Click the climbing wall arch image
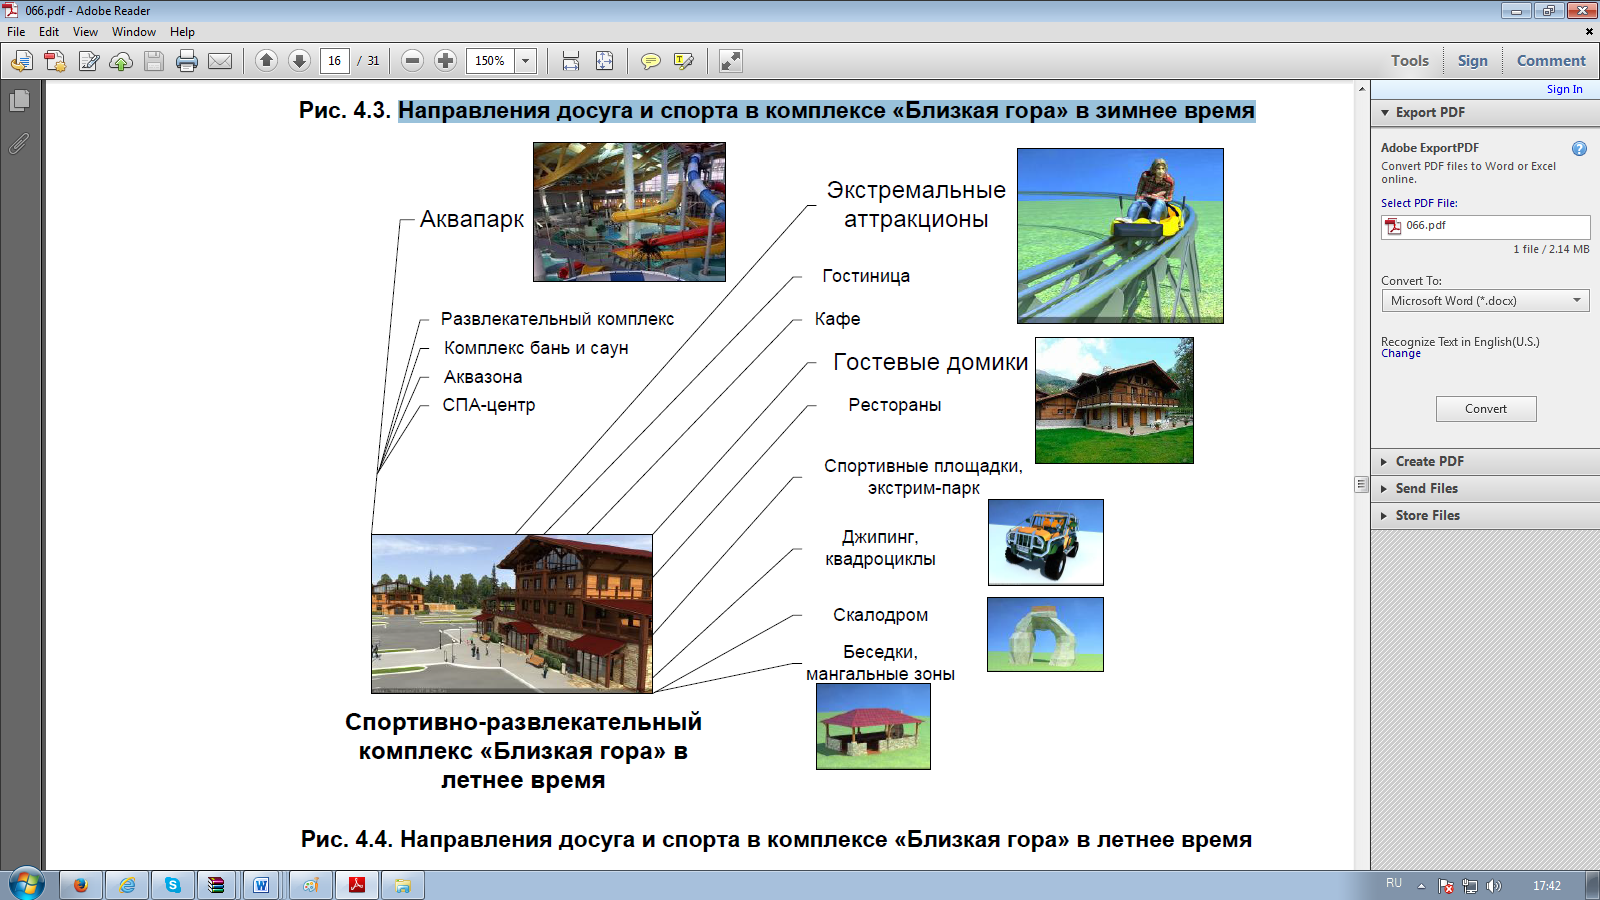Viewport: 1600px width, 900px height. (x=1045, y=635)
